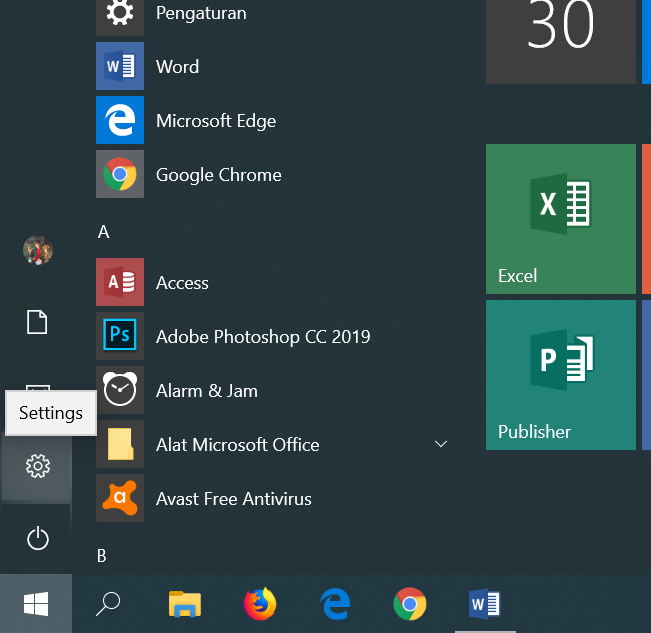Viewport: 651px width, 633px height.
Task: Open Google Chrome from app list
Action: tap(218, 175)
